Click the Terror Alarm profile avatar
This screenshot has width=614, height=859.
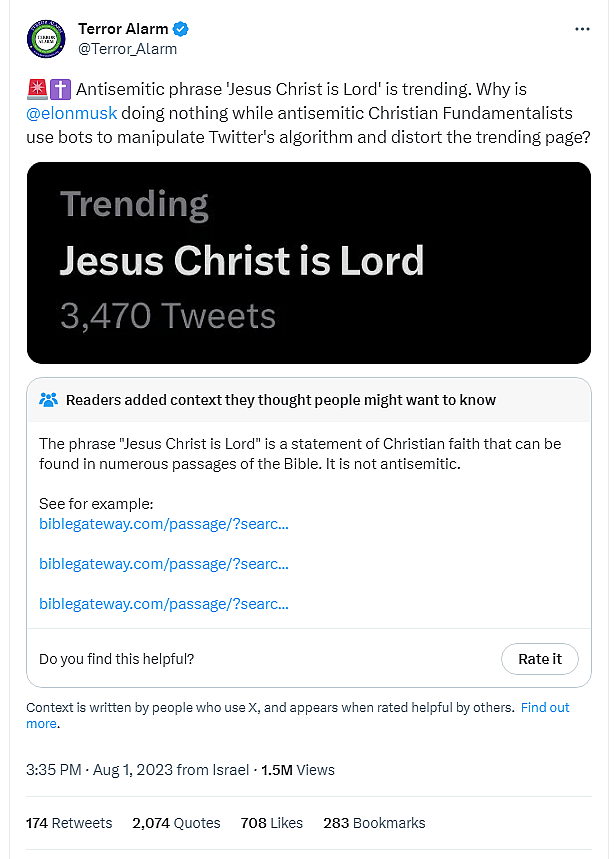pyautogui.click(x=46, y=39)
